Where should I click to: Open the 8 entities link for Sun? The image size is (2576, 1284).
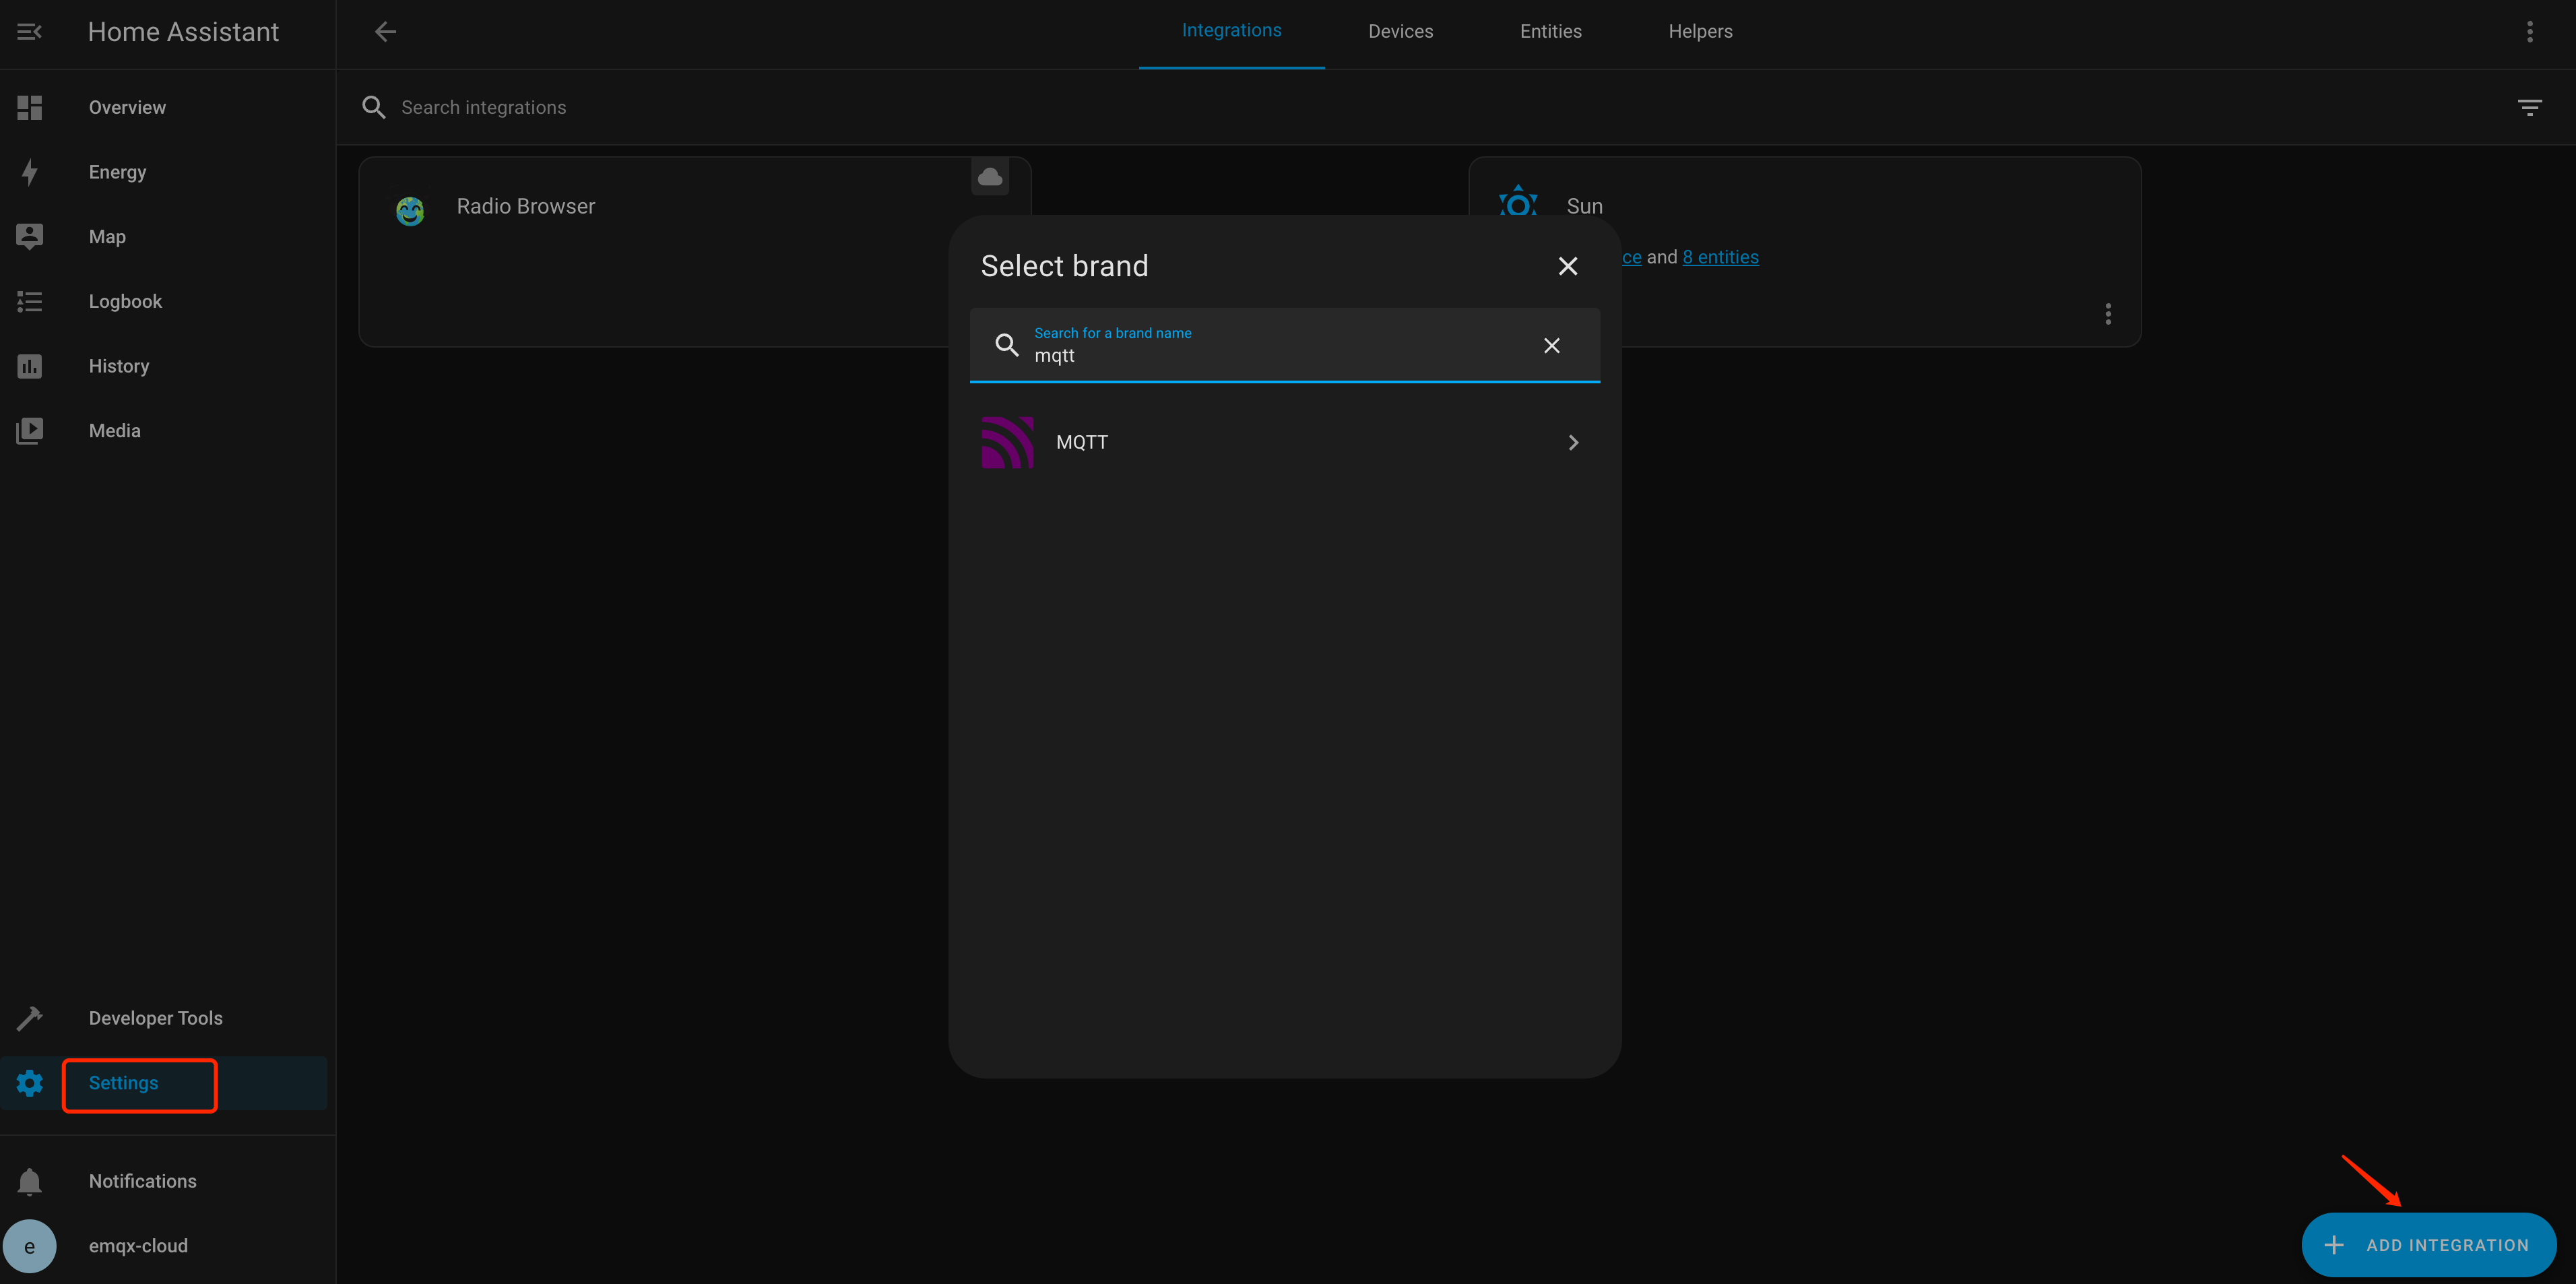click(1720, 256)
